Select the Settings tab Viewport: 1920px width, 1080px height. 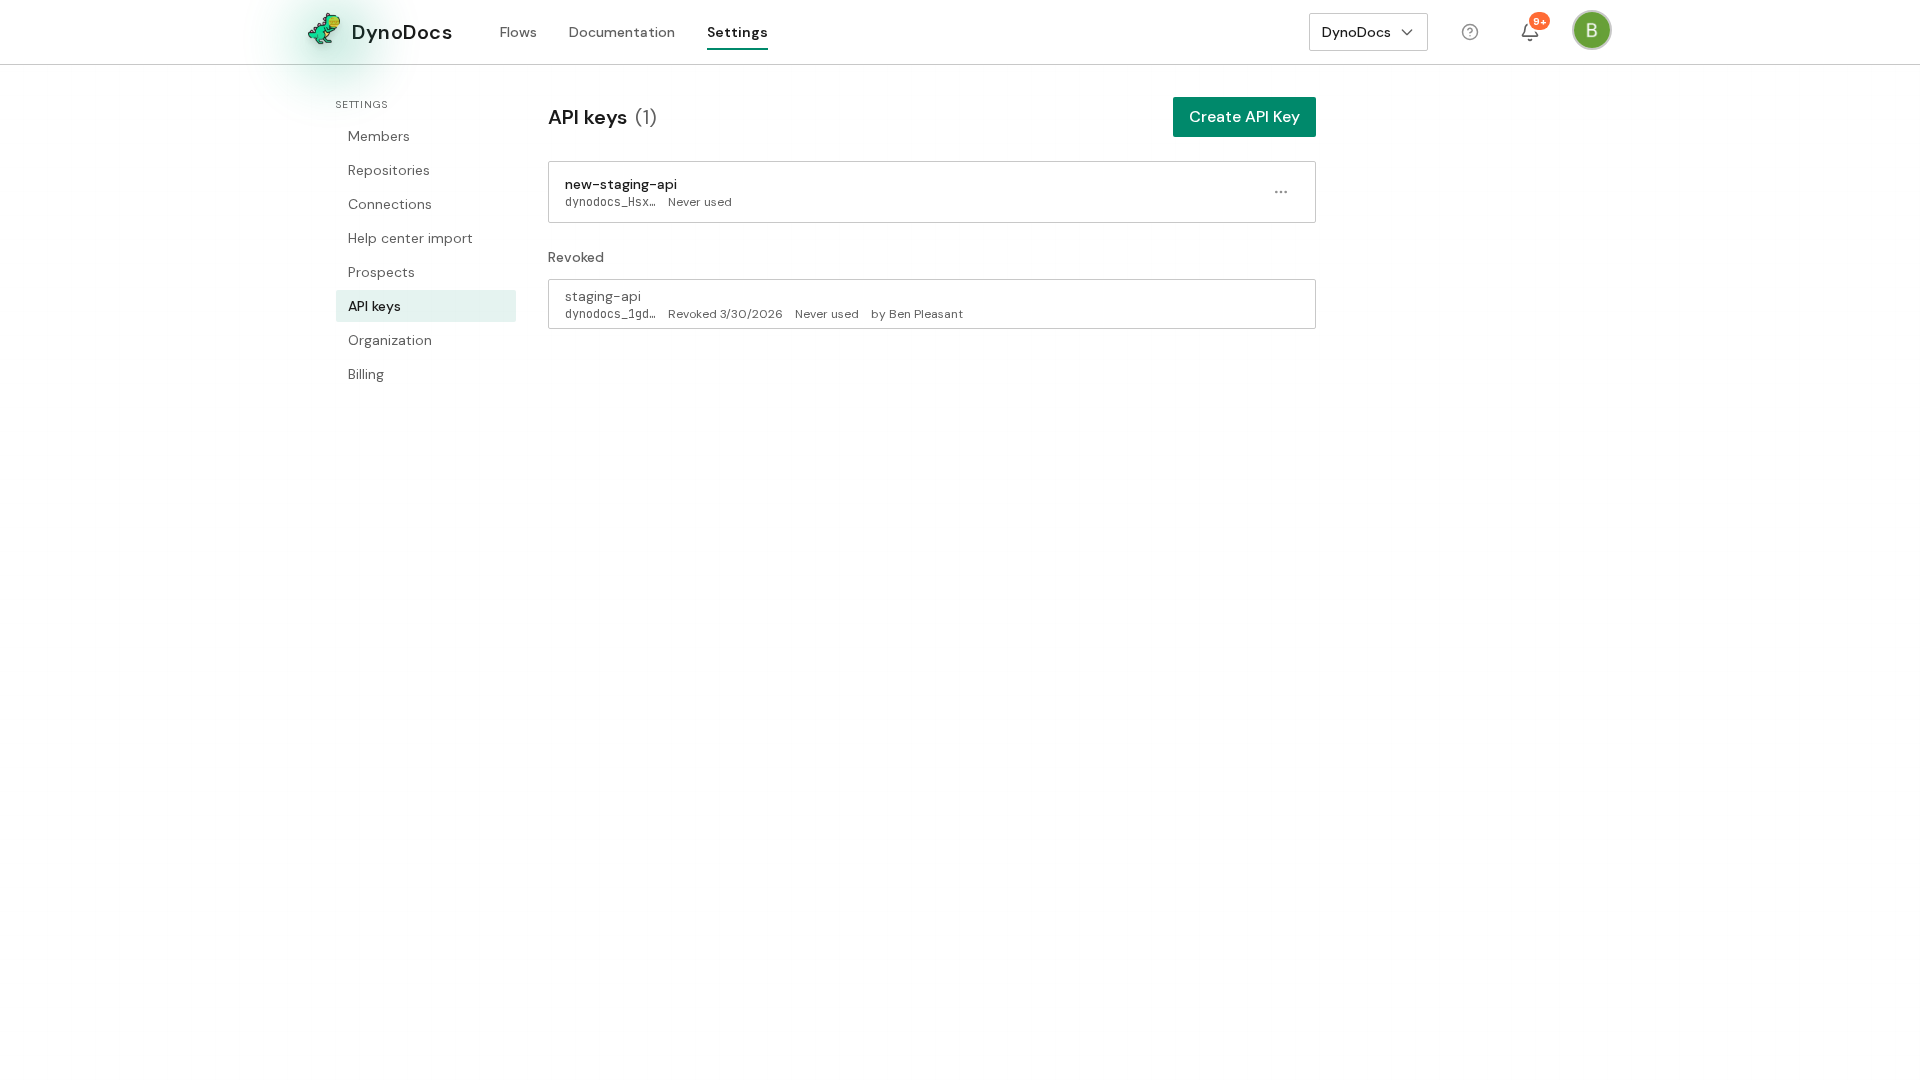pyautogui.click(x=737, y=32)
